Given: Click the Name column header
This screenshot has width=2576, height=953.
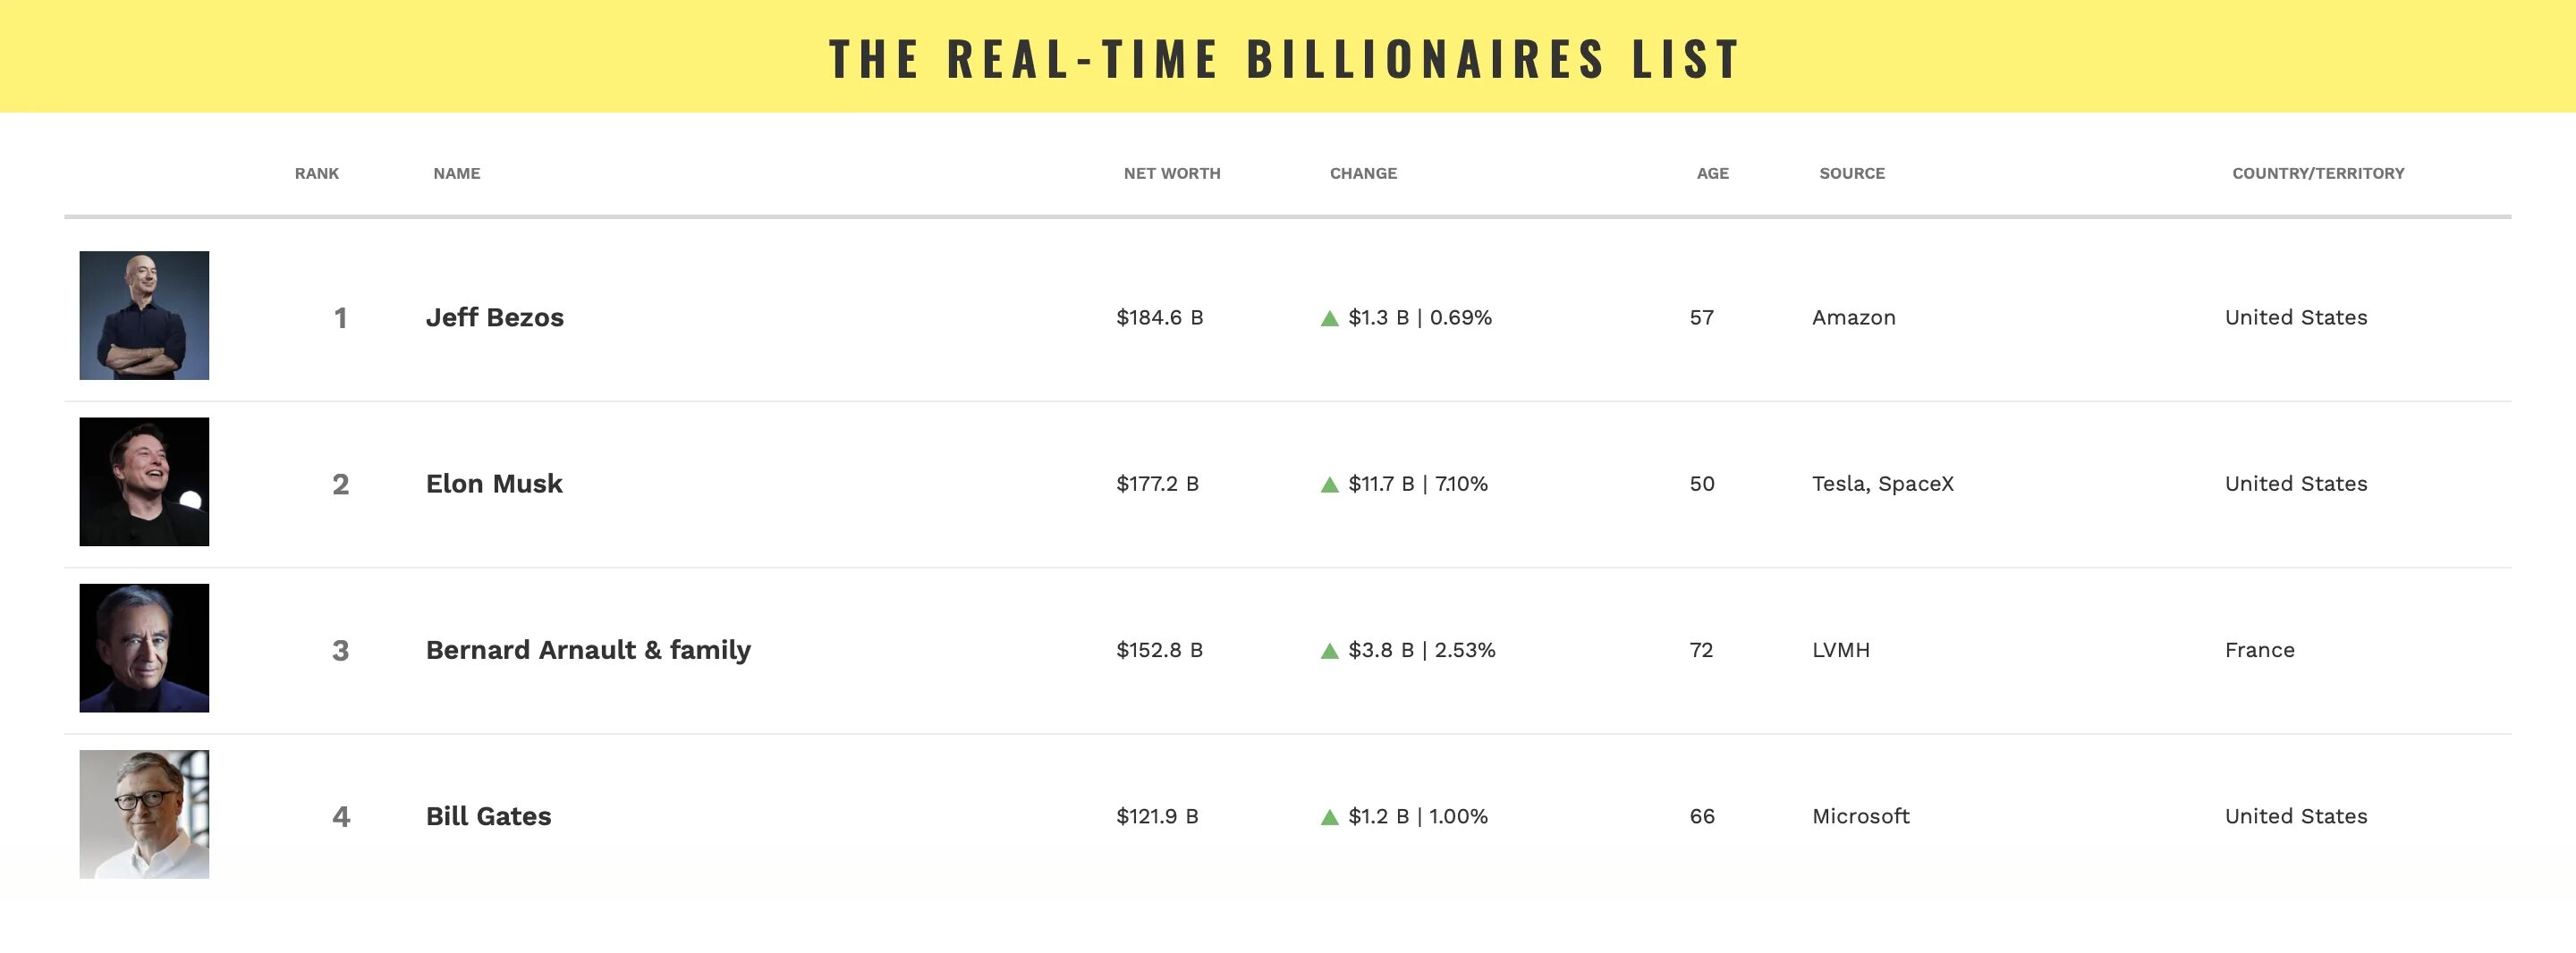Looking at the screenshot, I should point(457,173).
